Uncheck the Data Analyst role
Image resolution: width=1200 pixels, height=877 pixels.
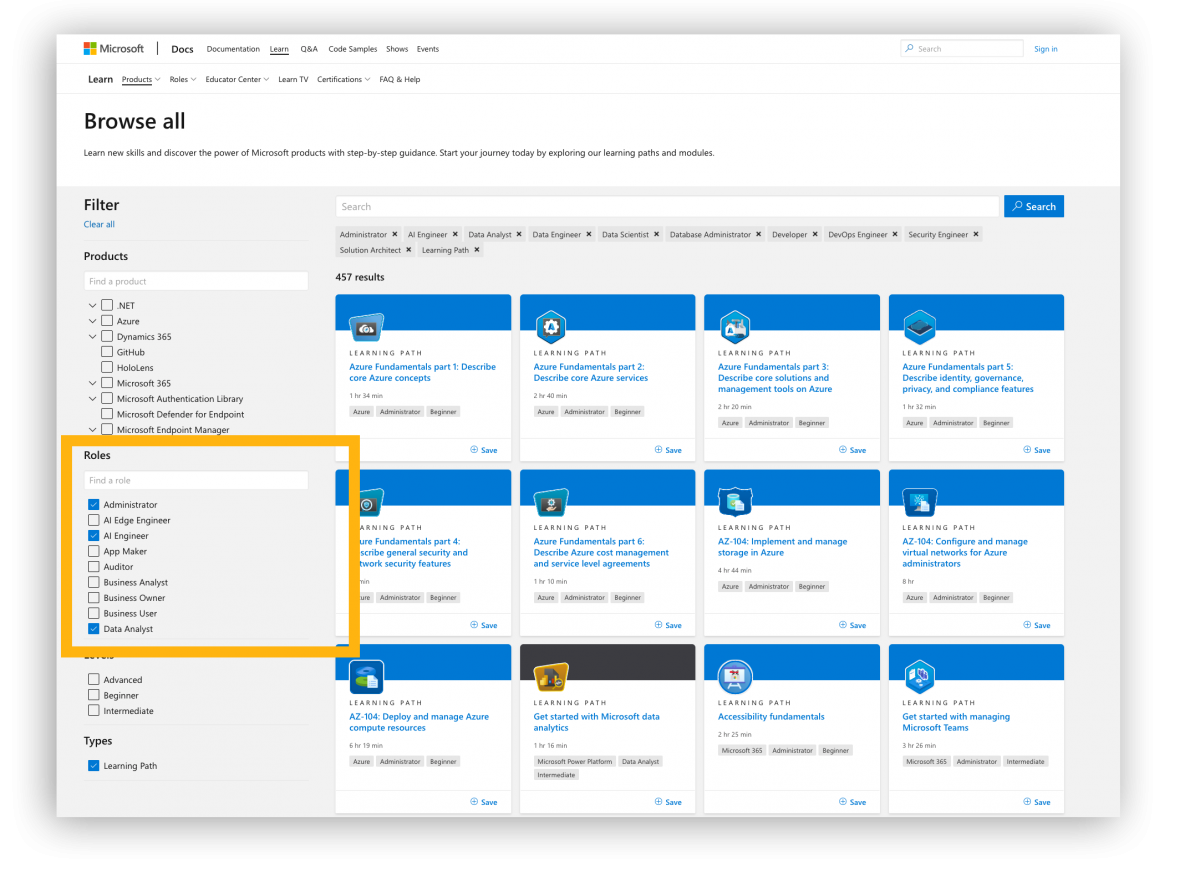click(x=94, y=629)
